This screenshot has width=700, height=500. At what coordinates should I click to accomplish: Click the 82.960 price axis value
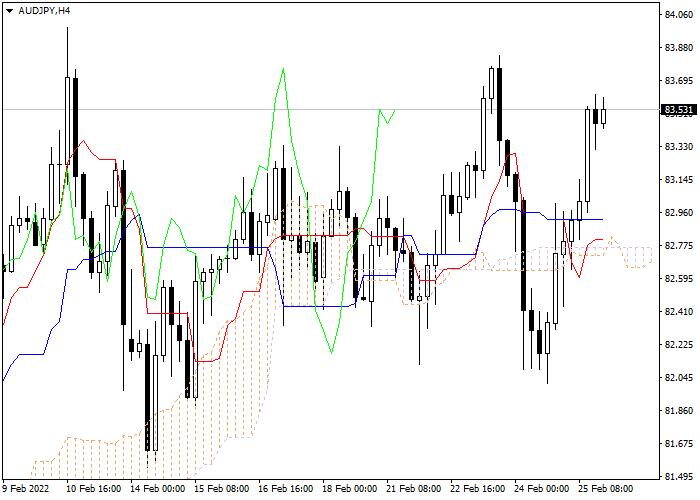(679, 213)
